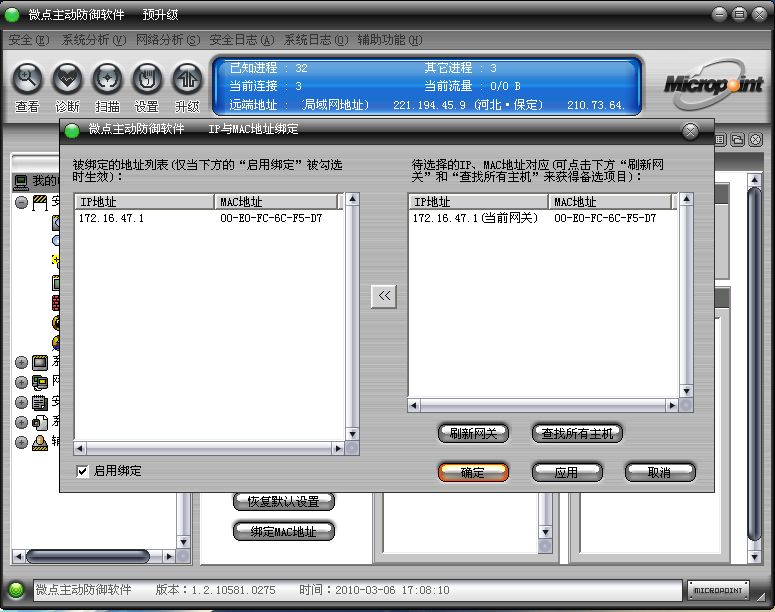
Task: Click the MICROPOINT badge in the status bar
Action: [x=718, y=590]
